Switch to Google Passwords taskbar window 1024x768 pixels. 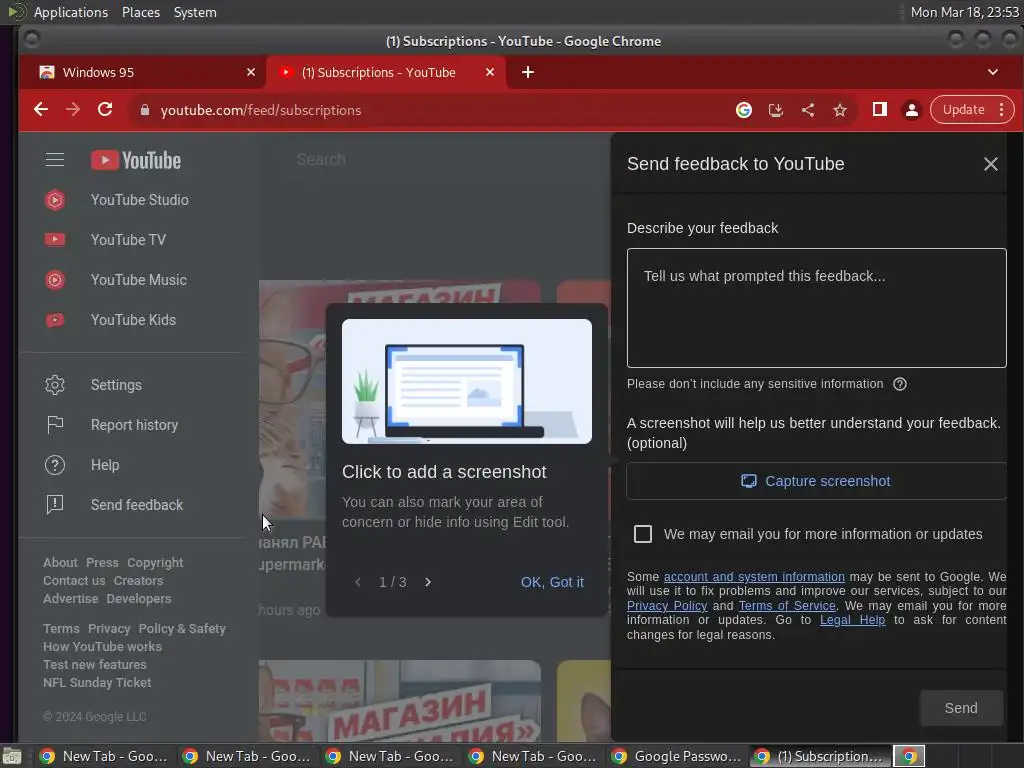[x=677, y=756]
